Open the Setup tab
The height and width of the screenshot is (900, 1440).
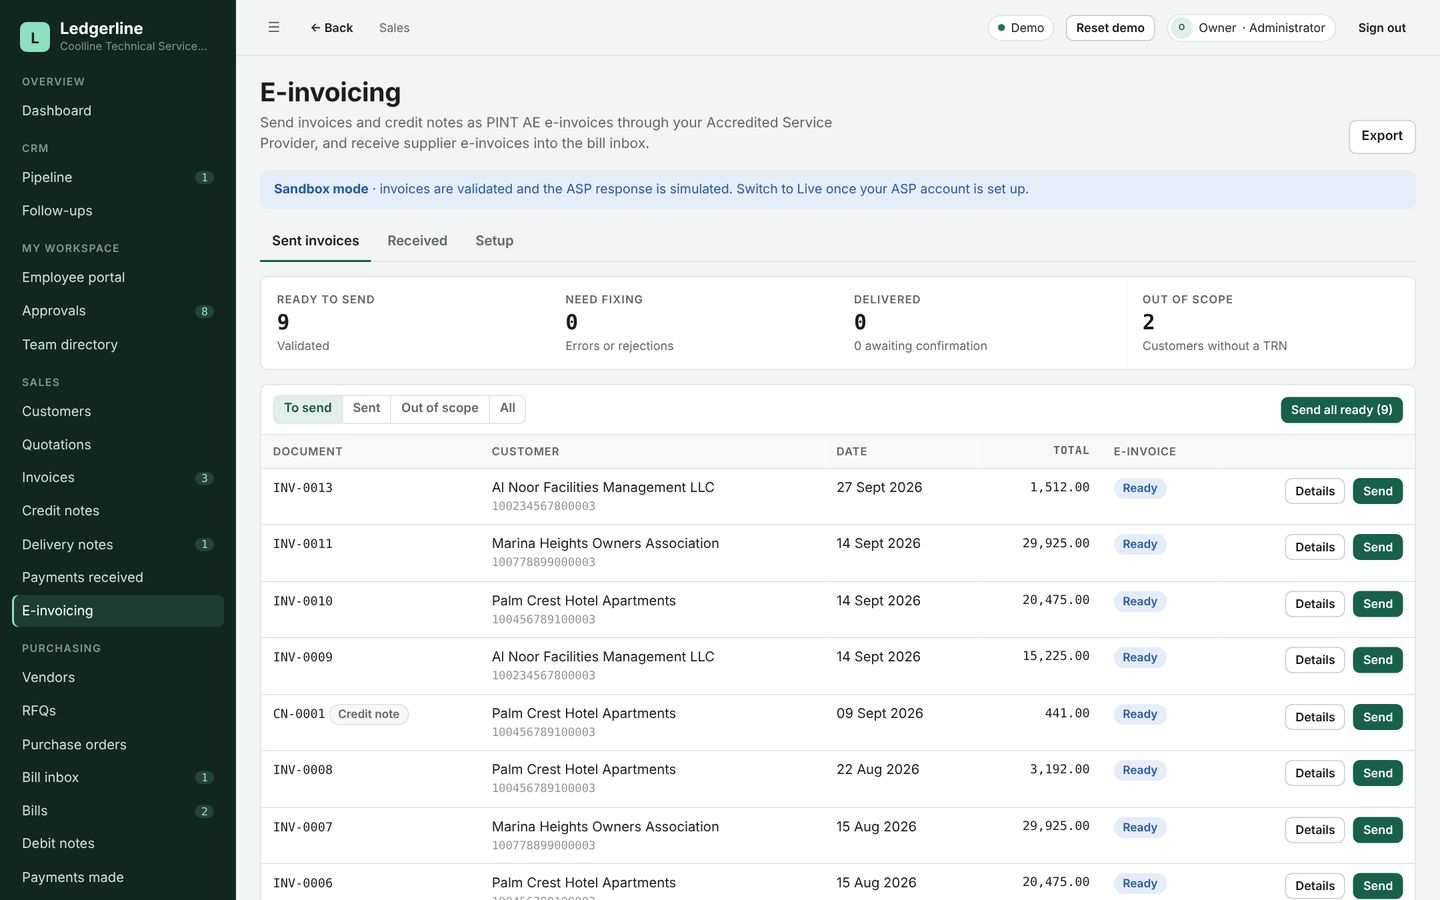pyautogui.click(x=494, y=241)
